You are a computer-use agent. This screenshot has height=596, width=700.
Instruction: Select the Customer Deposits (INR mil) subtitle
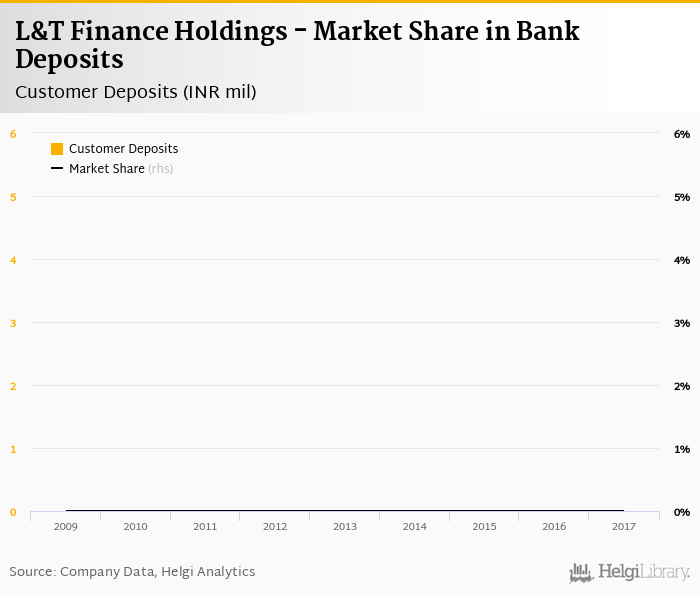point(136,92)
